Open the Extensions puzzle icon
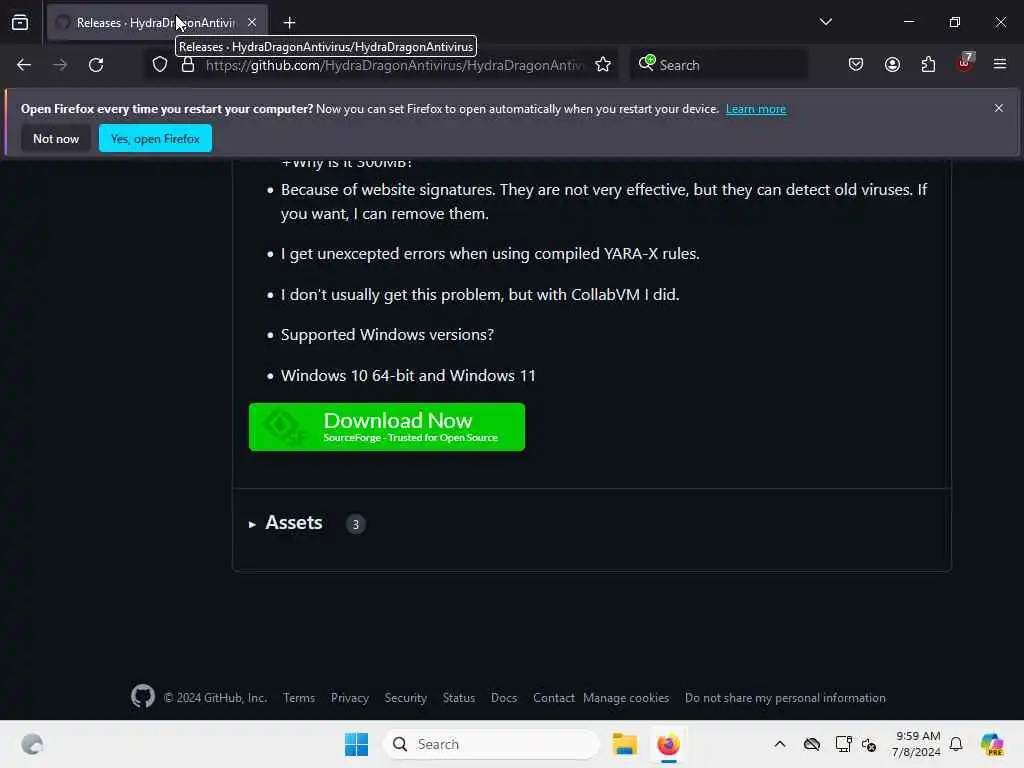 pos(928,64)
